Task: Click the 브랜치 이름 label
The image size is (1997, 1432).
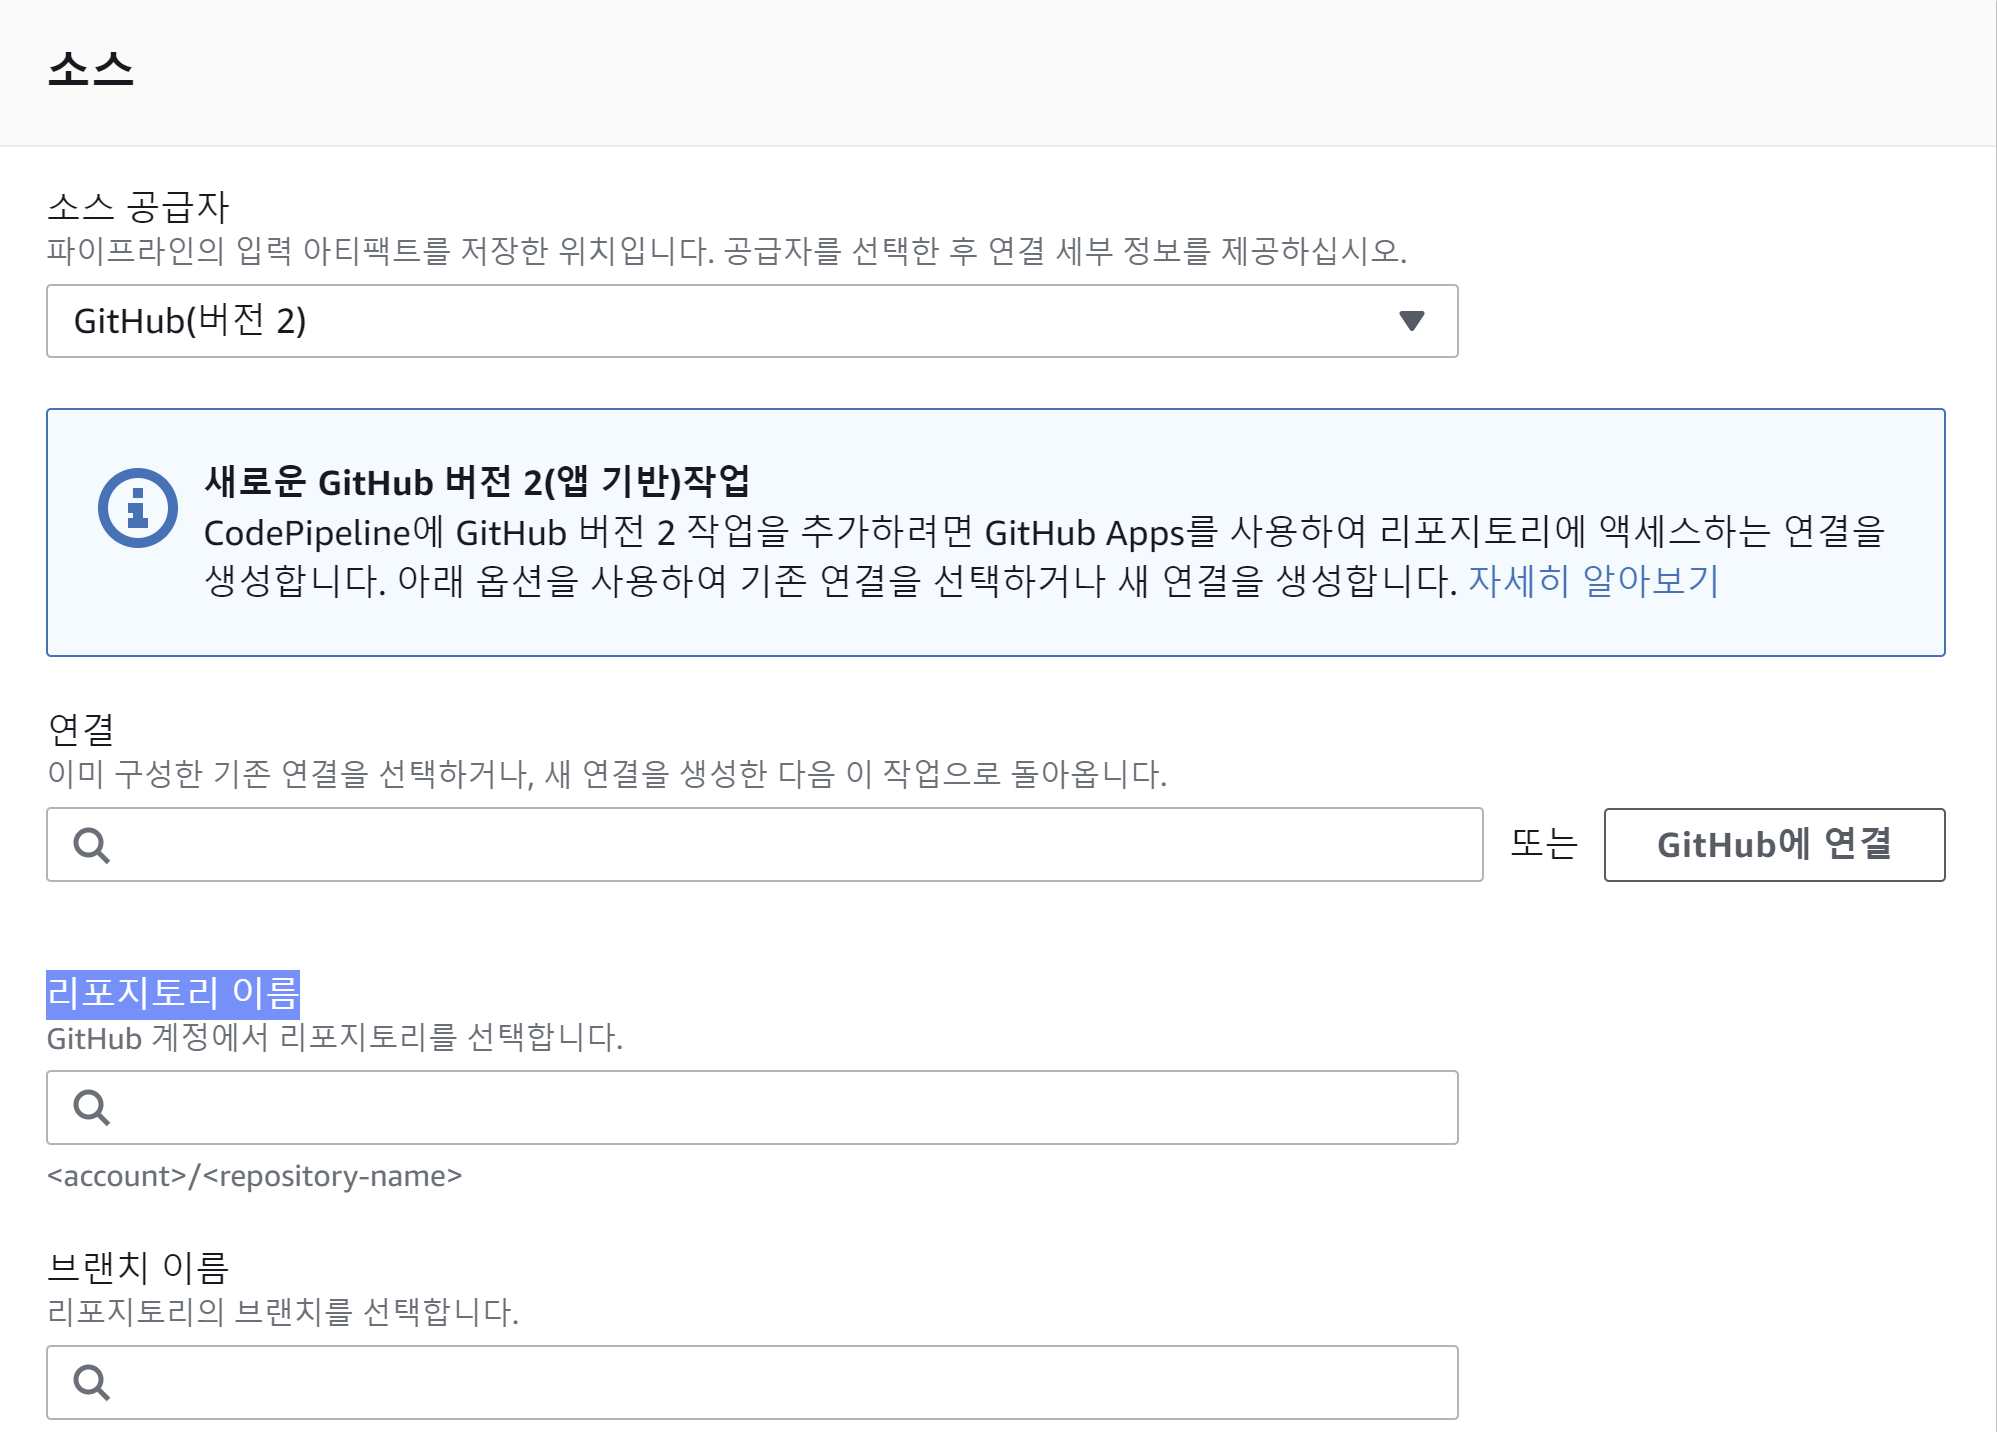Action: (x=138, y=1268)
